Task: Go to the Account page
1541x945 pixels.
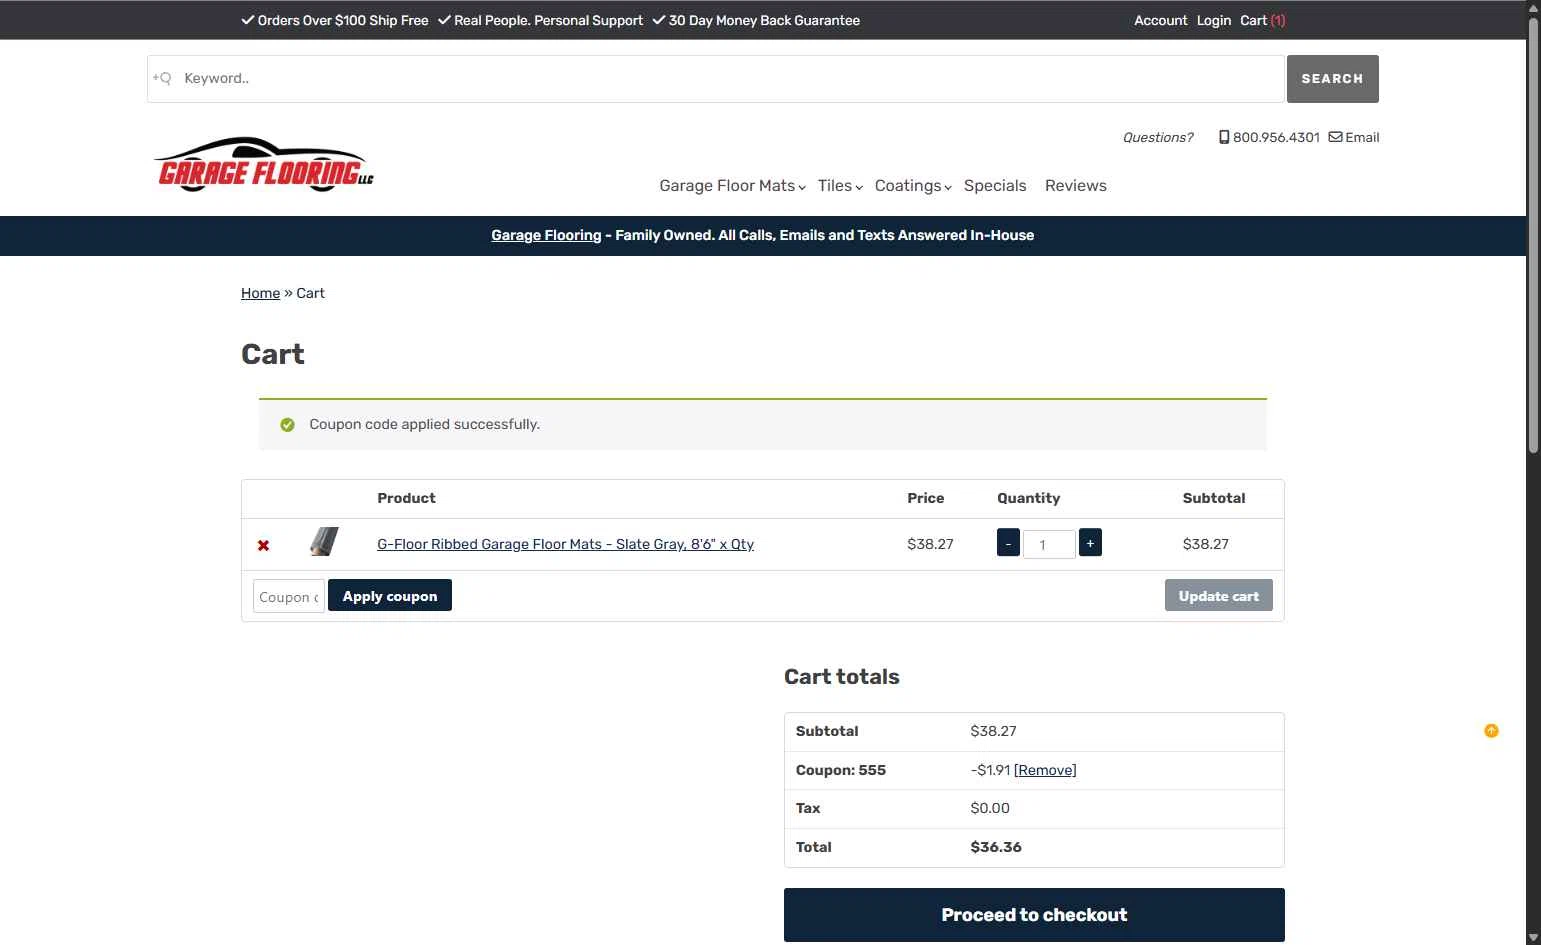Action: [1161, 20]
